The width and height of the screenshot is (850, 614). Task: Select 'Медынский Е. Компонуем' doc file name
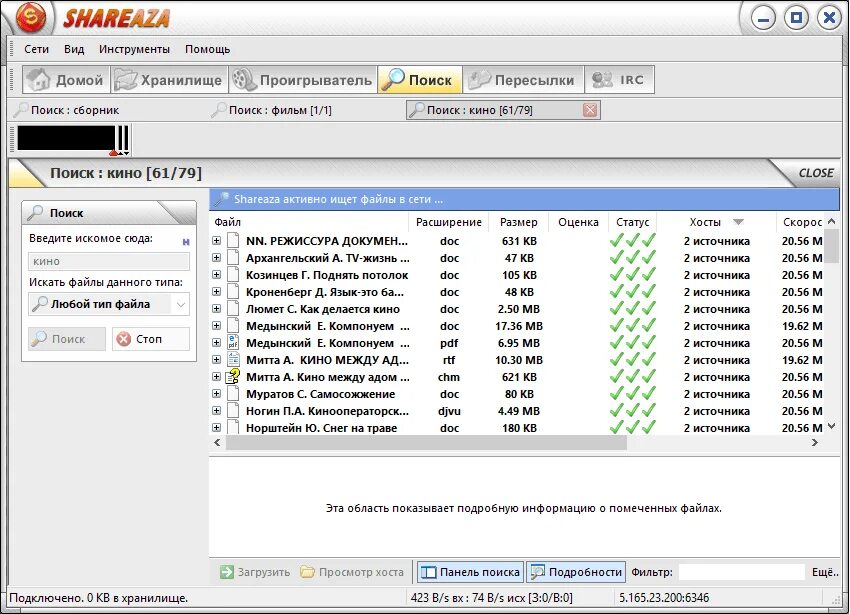pyautogui.click(x=327, y=326)
